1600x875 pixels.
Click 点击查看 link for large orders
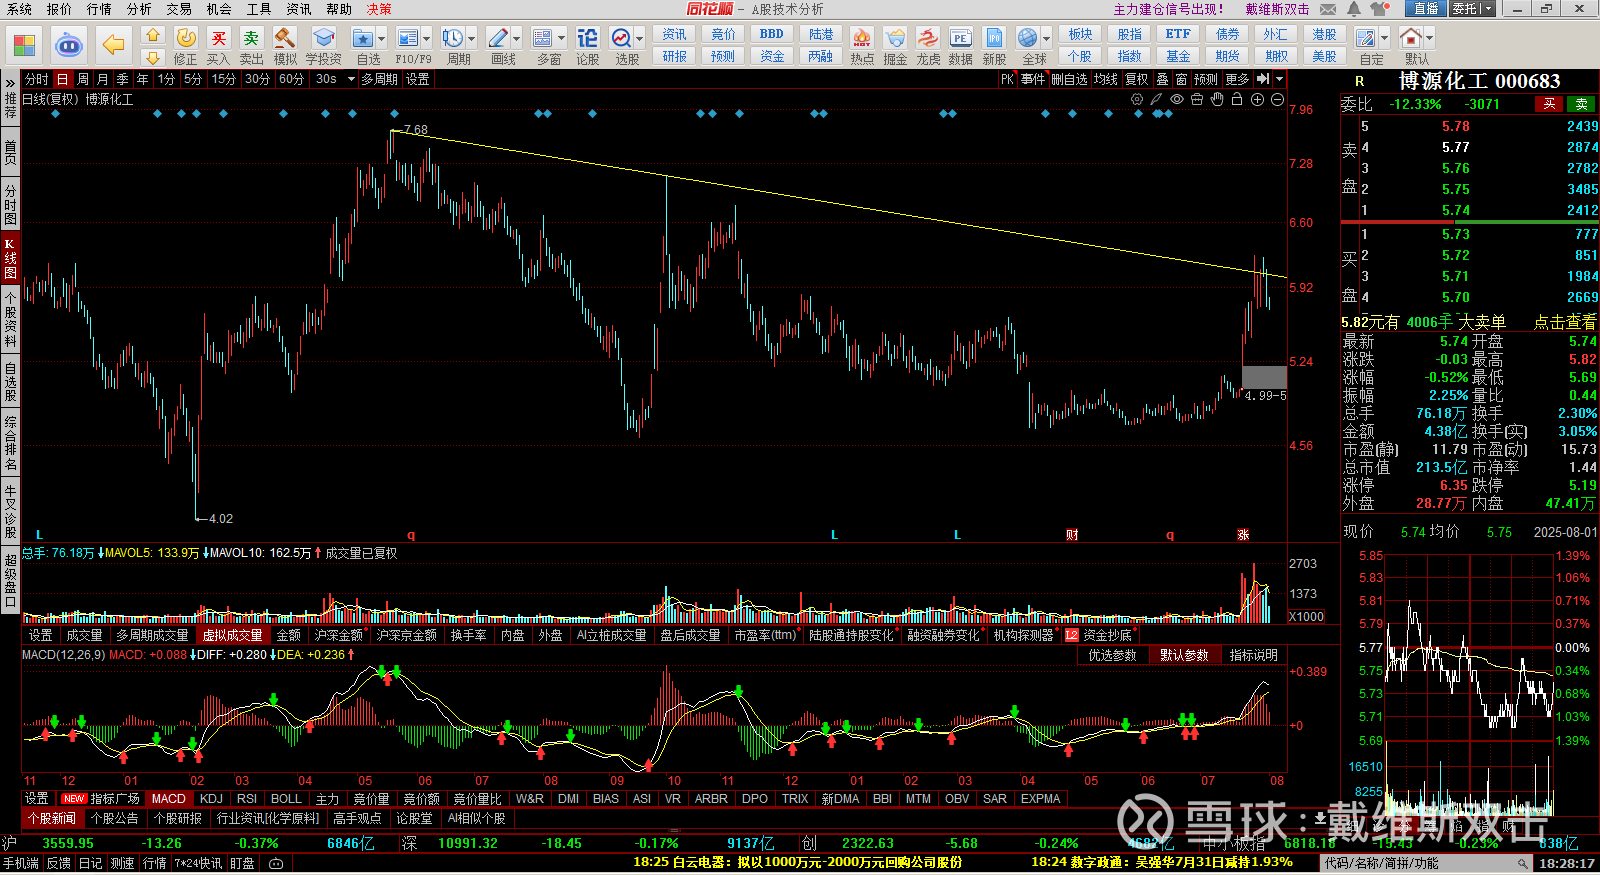[1565, 322]
